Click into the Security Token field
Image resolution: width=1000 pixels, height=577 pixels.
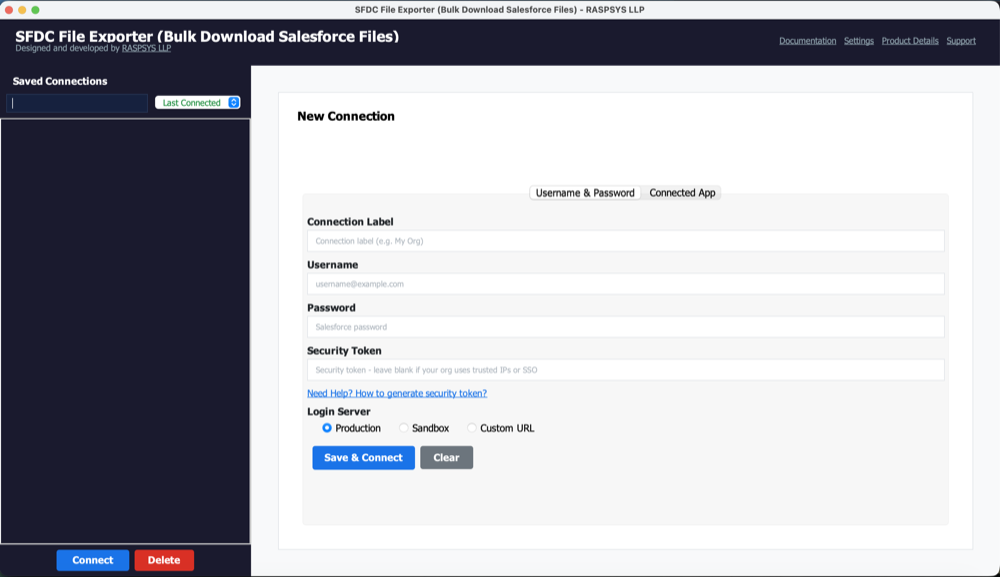626,370
